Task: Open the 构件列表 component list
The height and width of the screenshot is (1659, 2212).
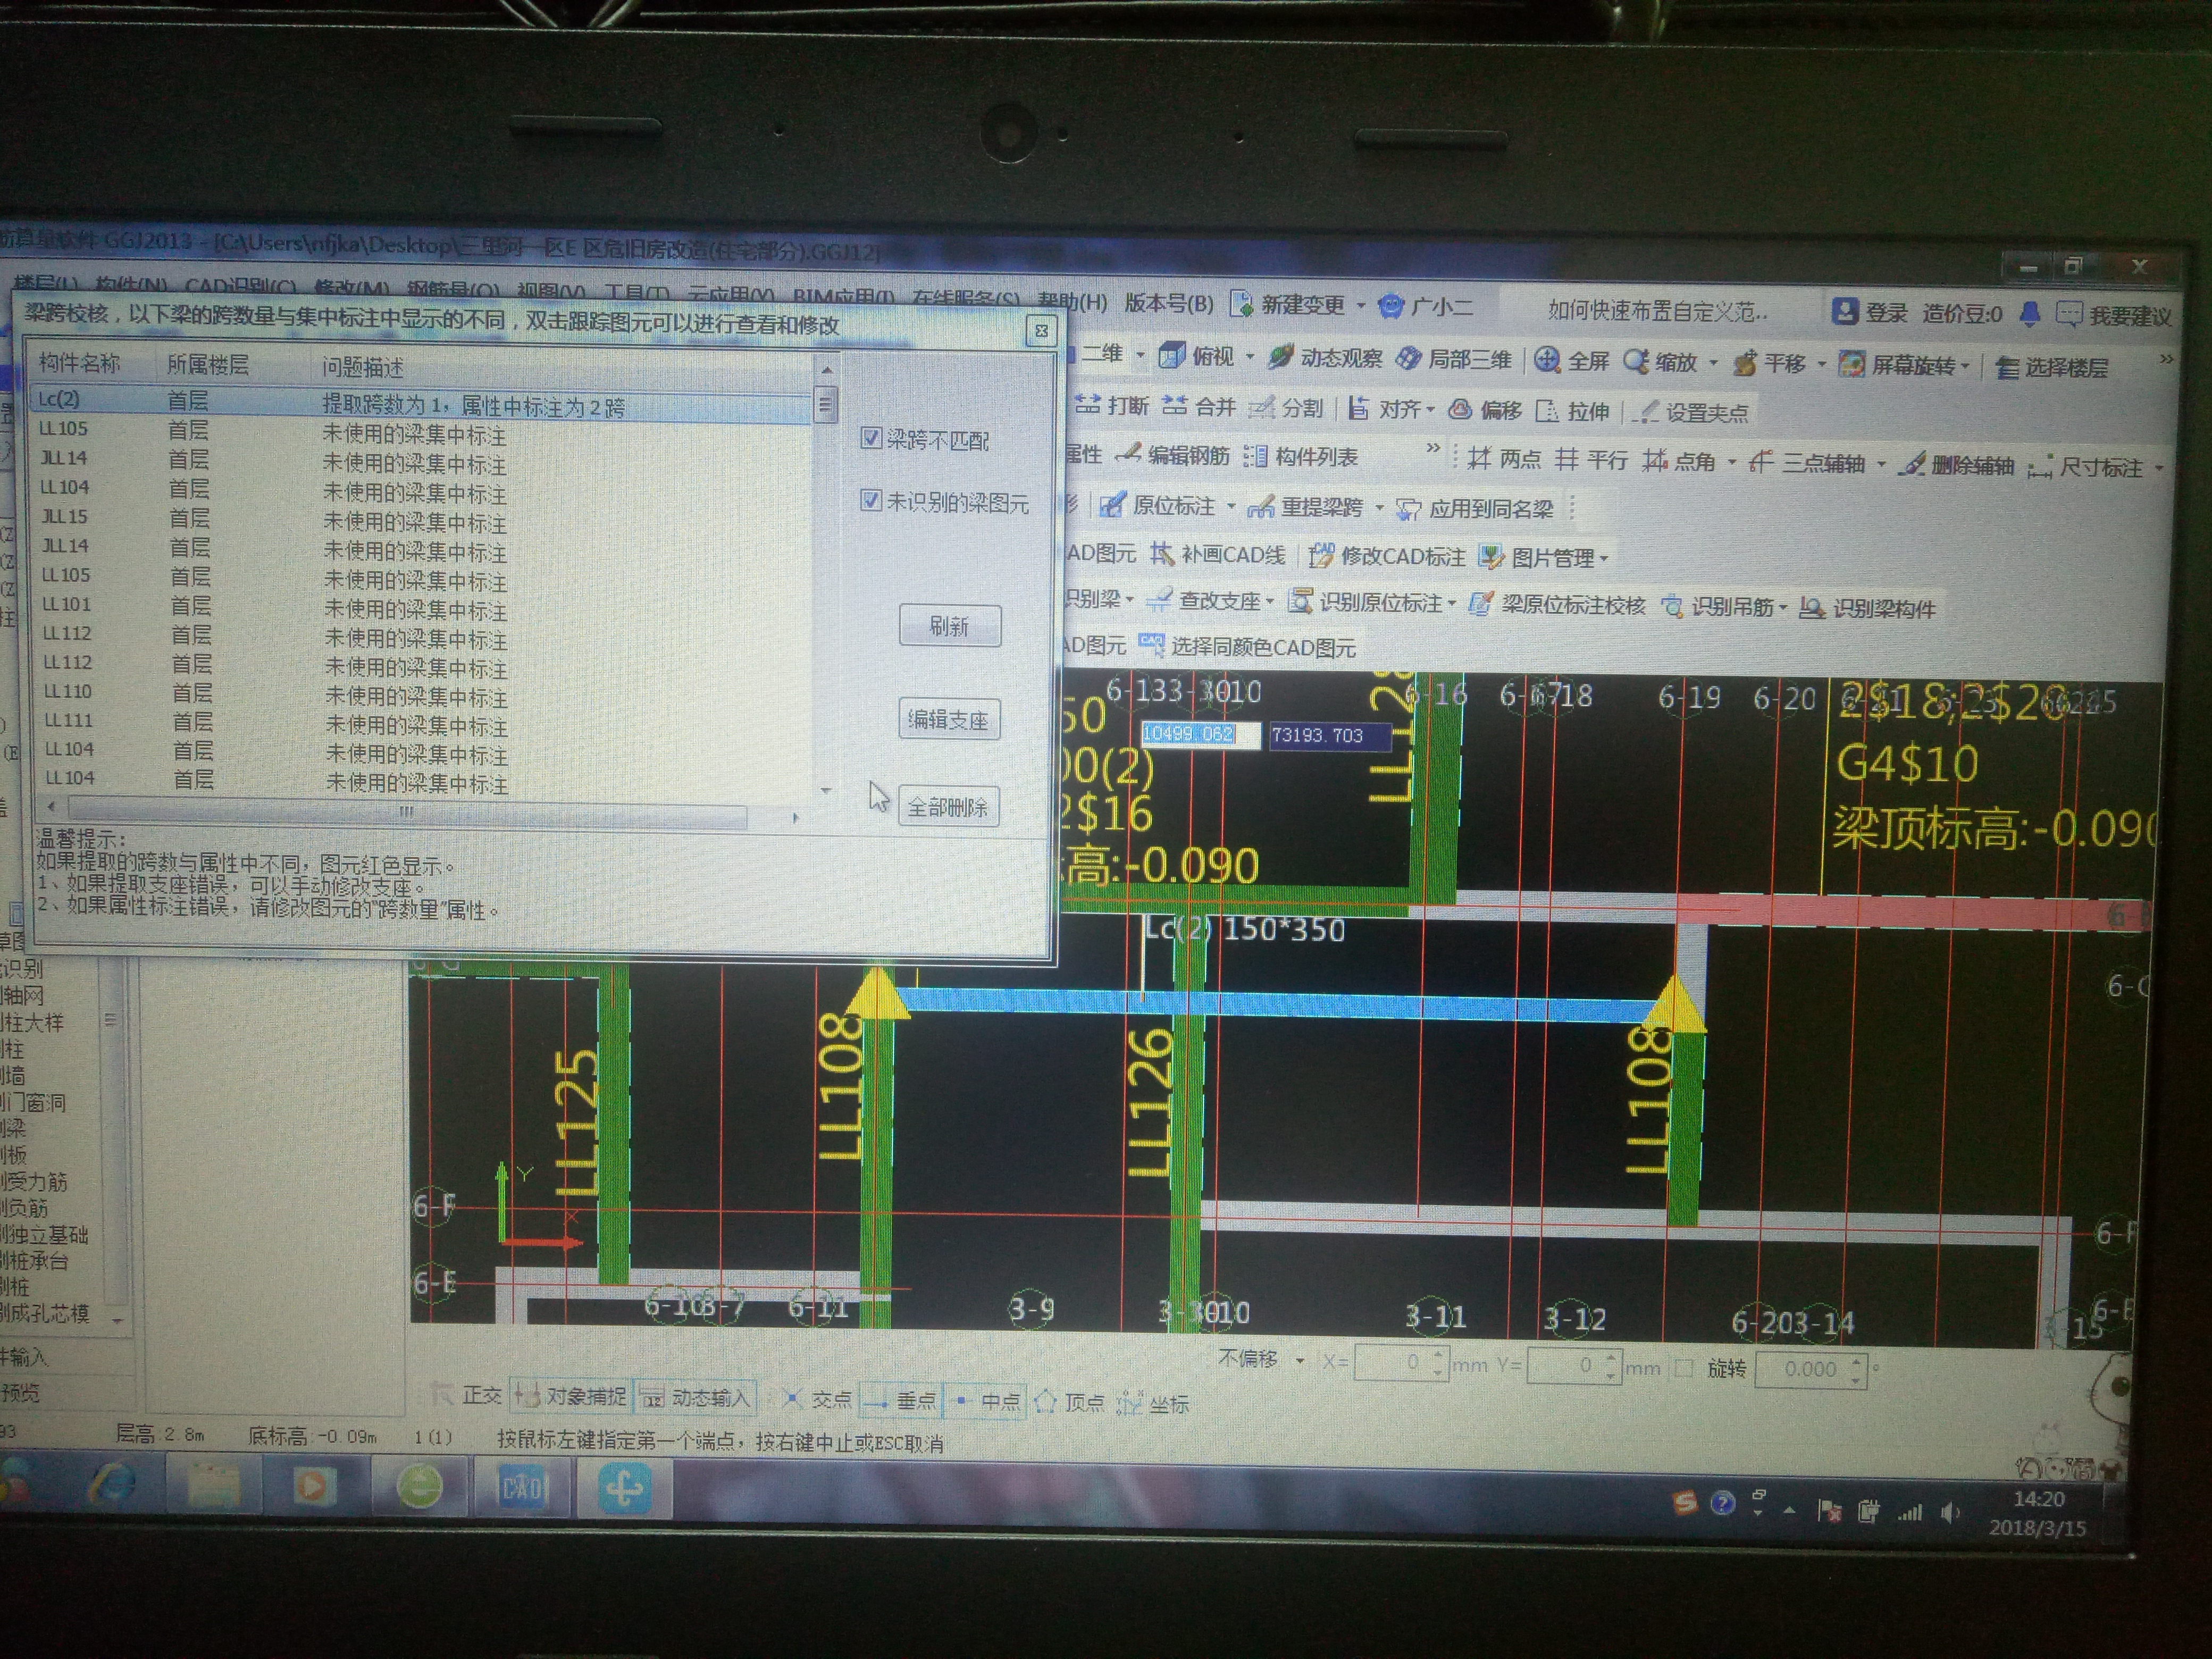Action: (1301, 457)
